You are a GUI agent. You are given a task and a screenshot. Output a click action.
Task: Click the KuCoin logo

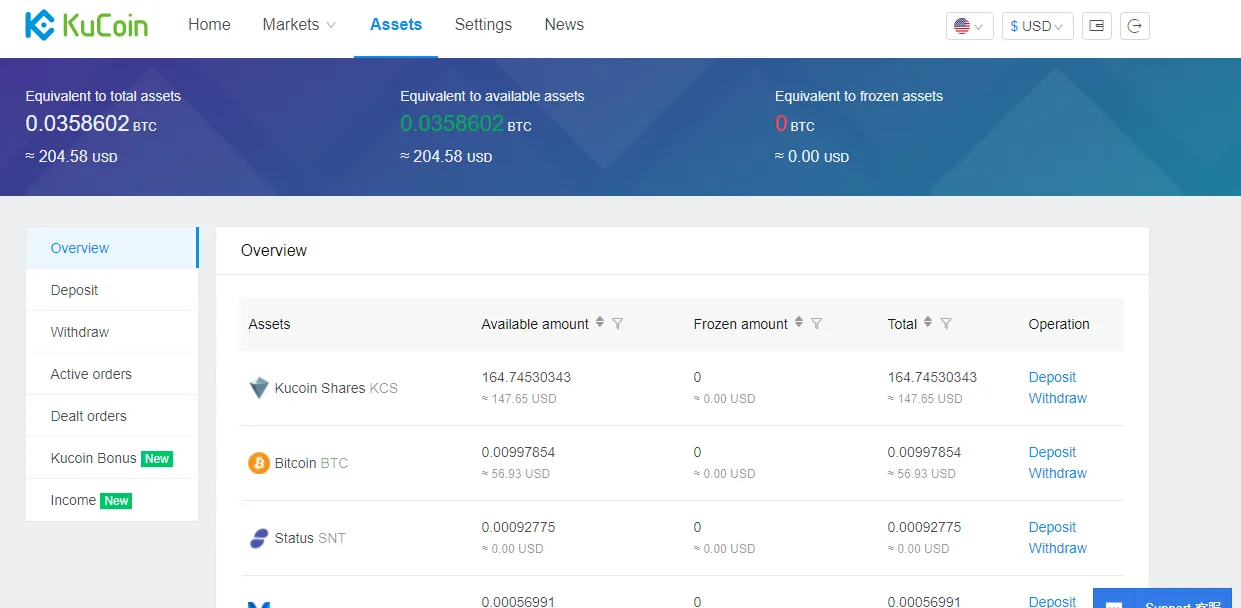pyautogui.click(x=86, y=25)
